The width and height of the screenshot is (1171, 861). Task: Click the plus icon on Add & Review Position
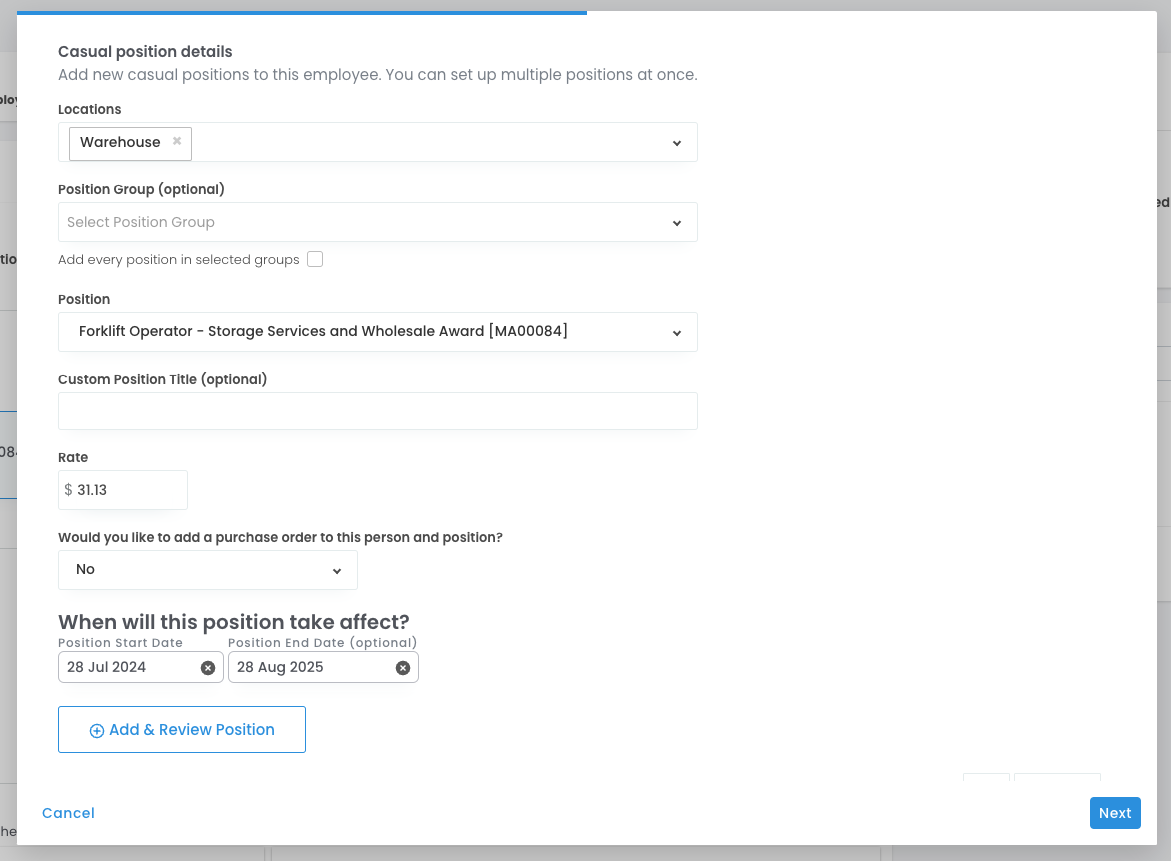coord(97,731)
